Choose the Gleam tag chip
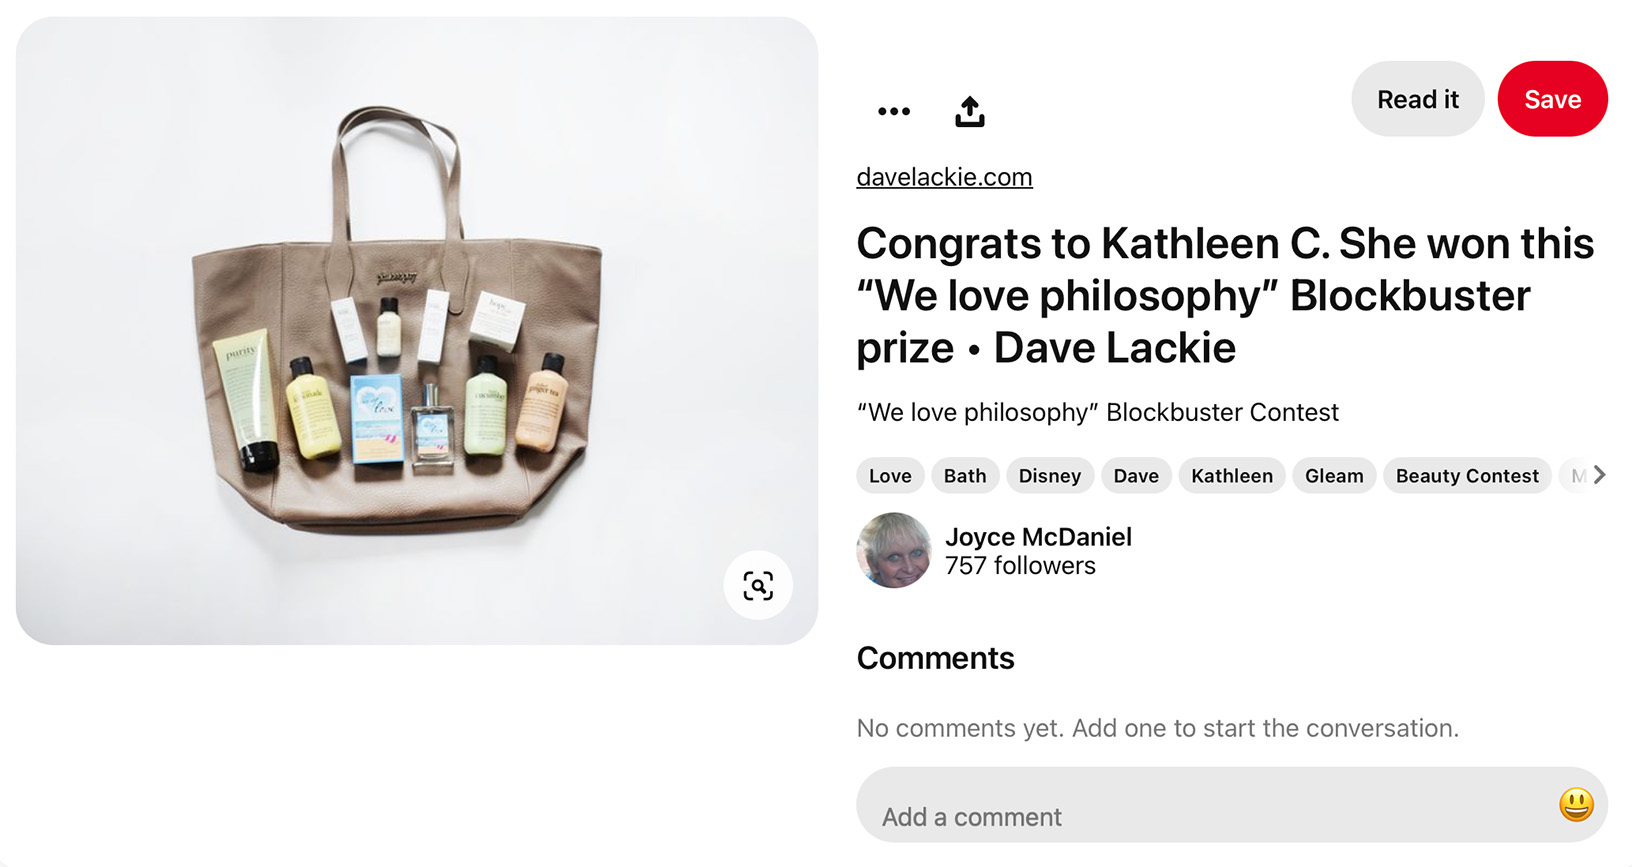This screenshot has height=867, width=1632. [1333, 476]
